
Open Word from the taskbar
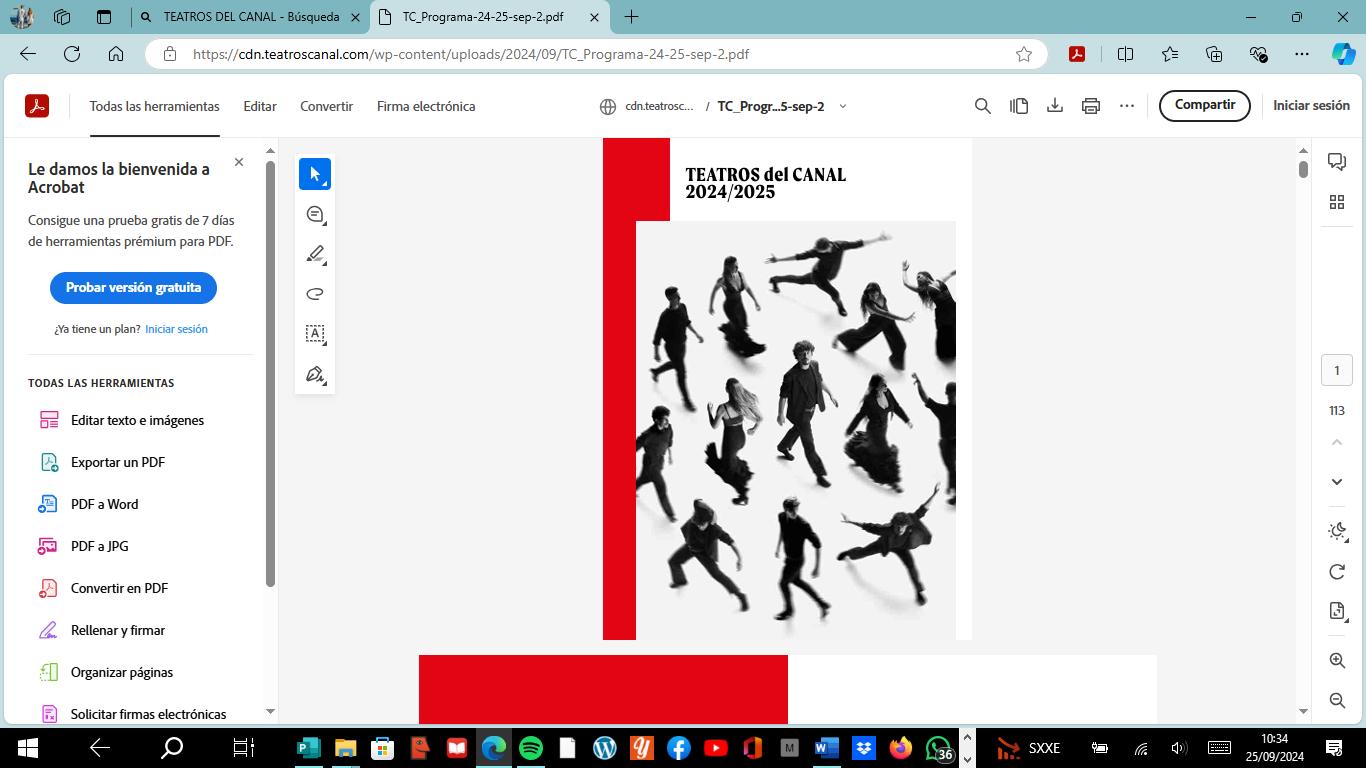pyautogui.click(x=826, y=748)
